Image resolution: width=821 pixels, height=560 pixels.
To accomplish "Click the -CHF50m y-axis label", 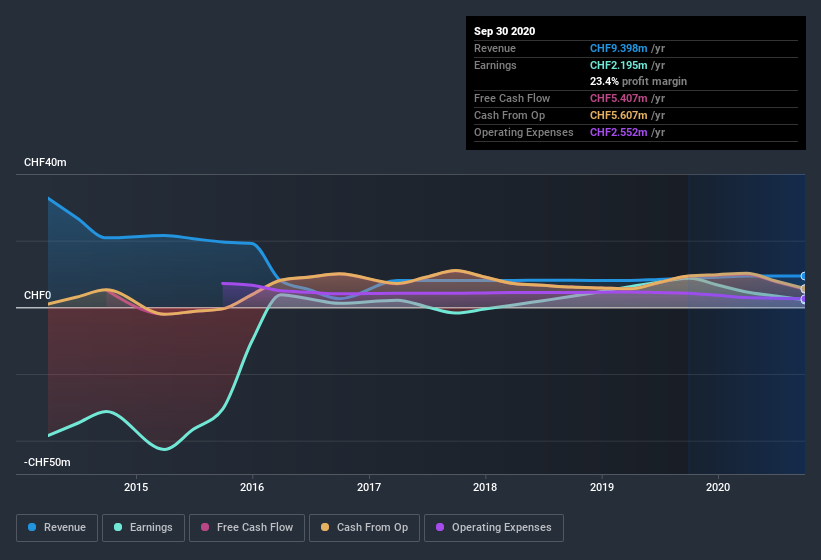I will tap(47, 463).
